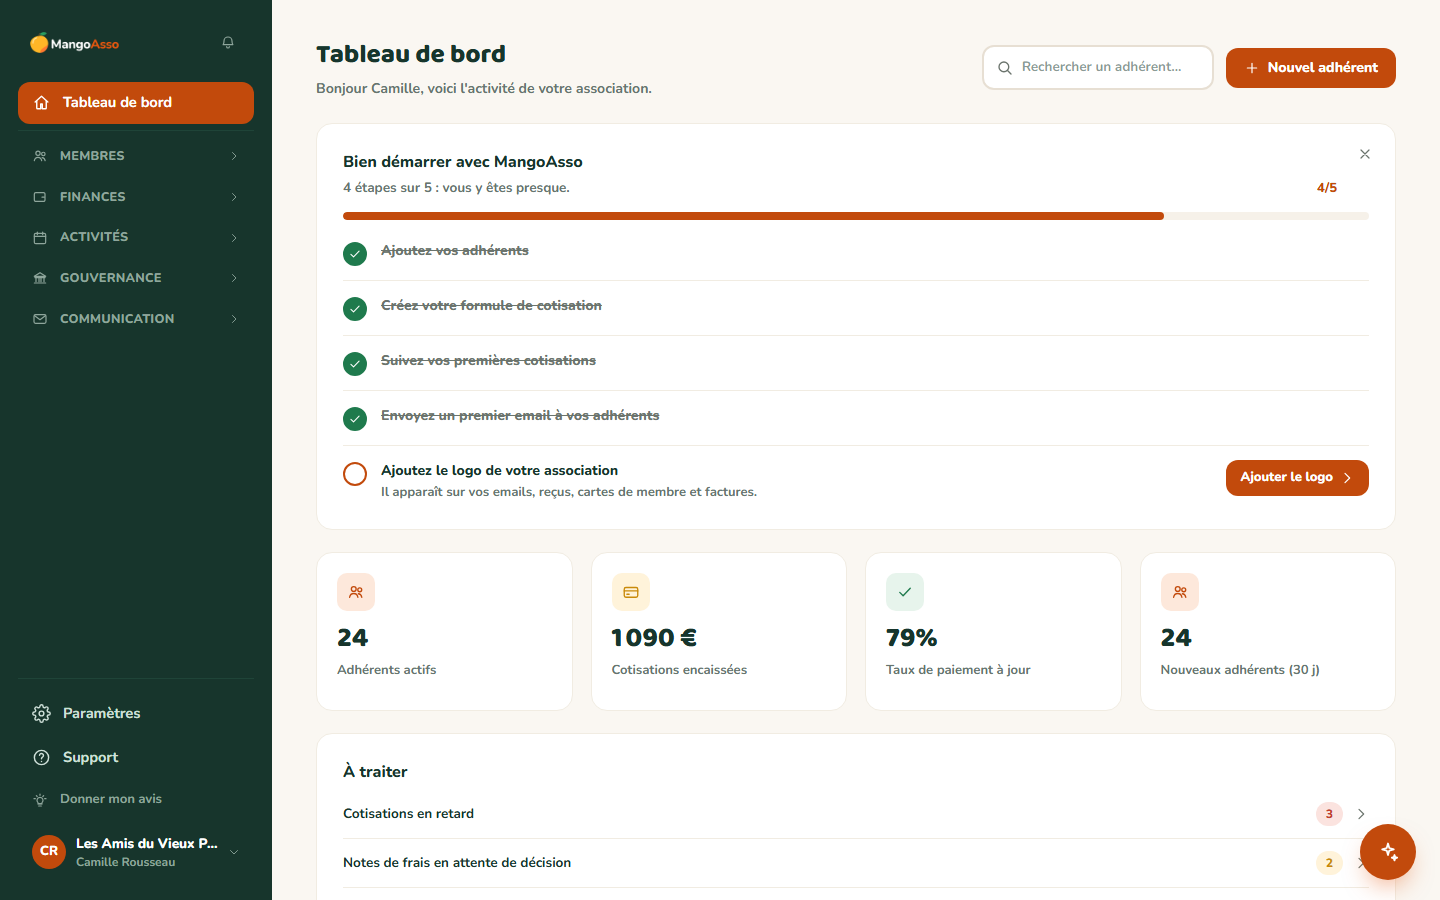
Task: Open the AI assistant floating button
Action: pos(1388,852)
